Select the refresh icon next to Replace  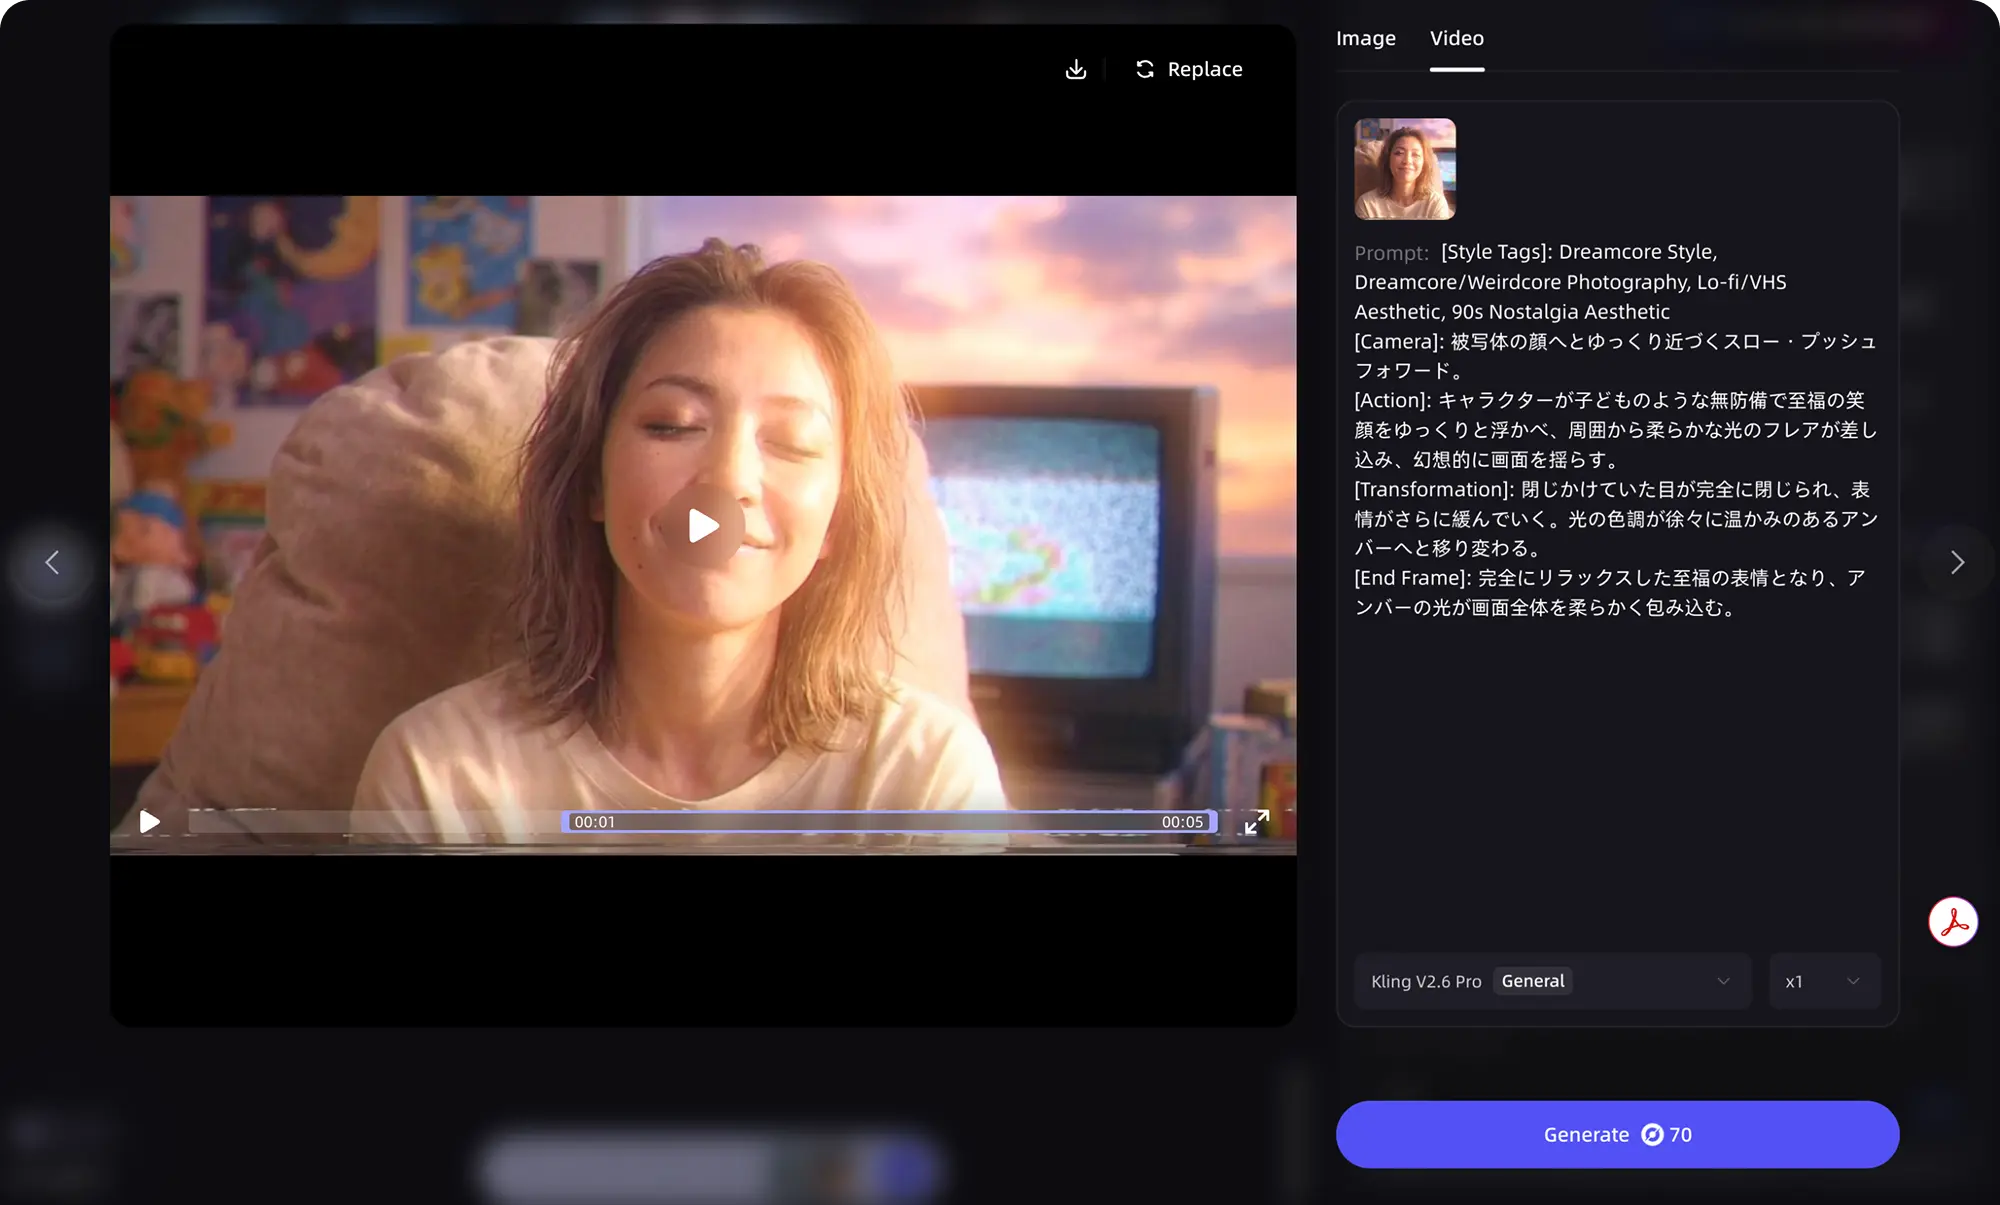click(x=1145, y=69)
